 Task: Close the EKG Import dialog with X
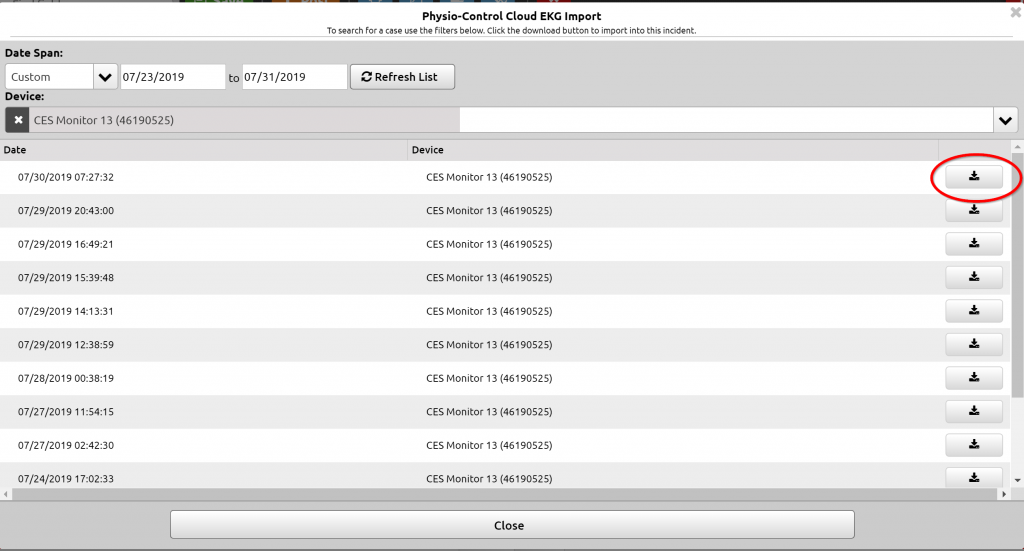tap(1016, 12)
